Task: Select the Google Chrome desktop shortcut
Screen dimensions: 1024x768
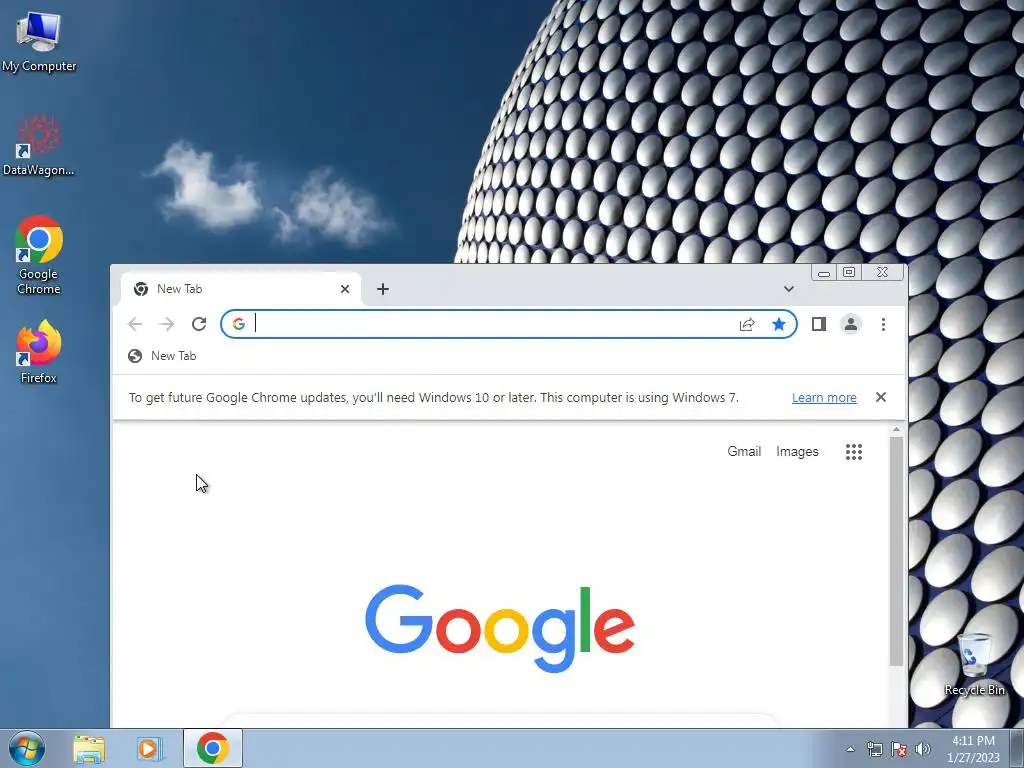Action: 39,255
